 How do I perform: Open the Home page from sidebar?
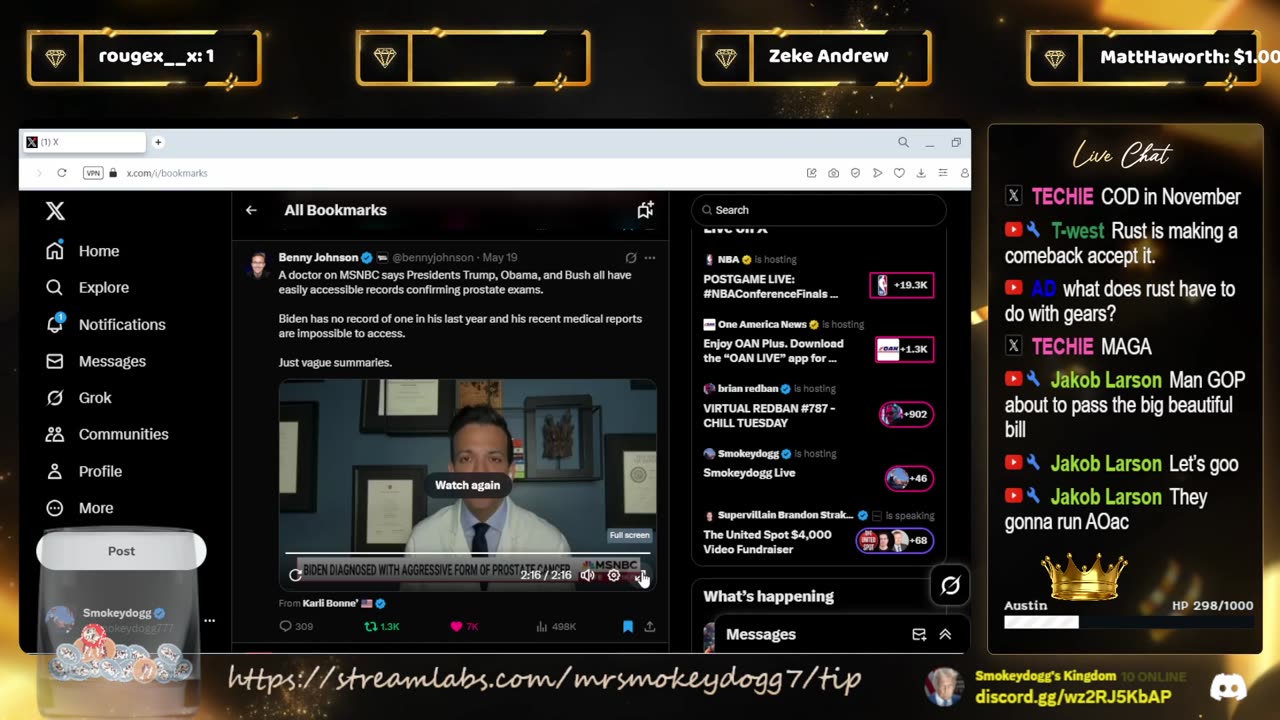(83, 251)
